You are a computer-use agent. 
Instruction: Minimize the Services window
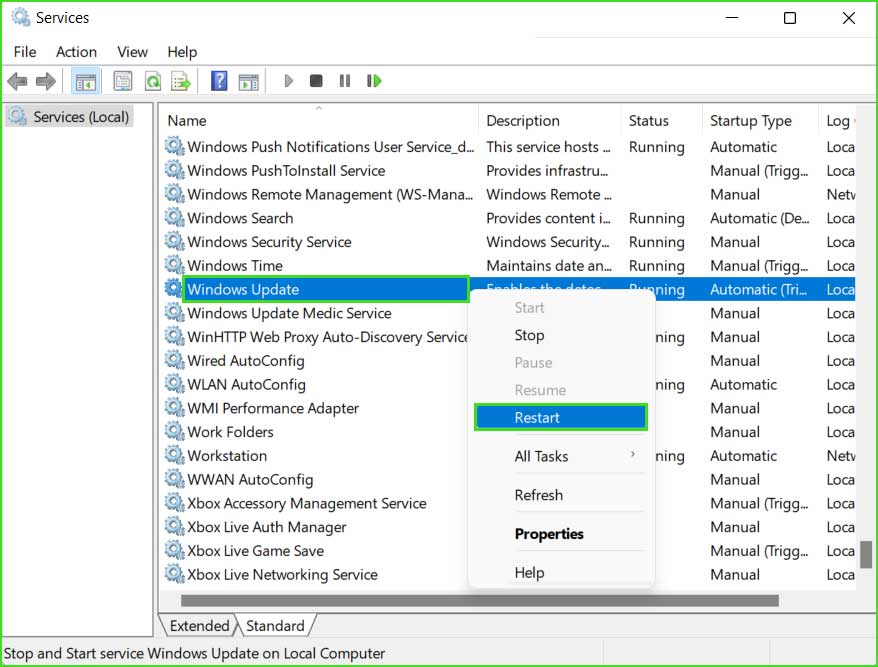[731, 18]
